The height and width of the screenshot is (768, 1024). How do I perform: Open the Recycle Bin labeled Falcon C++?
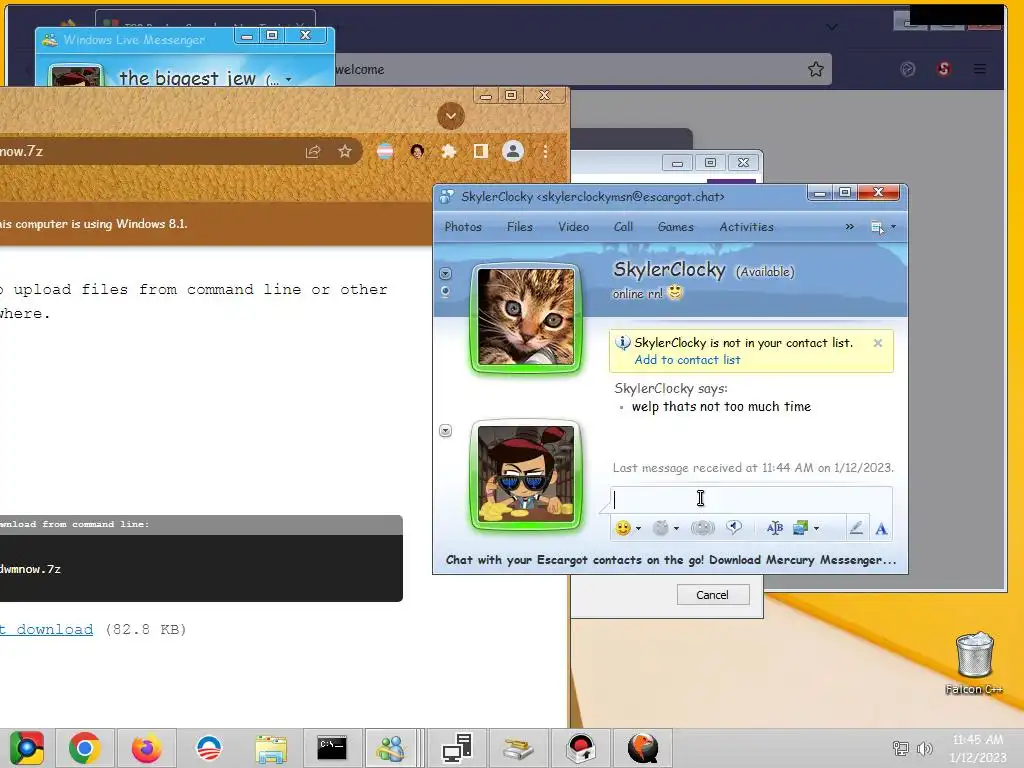click(x=974, y=662)
